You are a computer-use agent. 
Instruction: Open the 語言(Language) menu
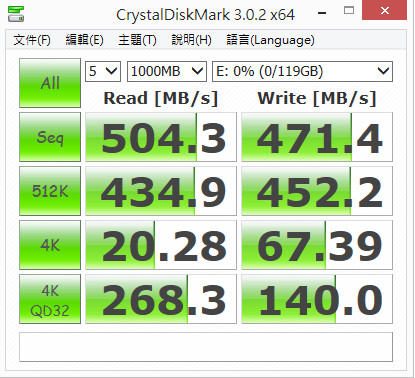point(270,40)
